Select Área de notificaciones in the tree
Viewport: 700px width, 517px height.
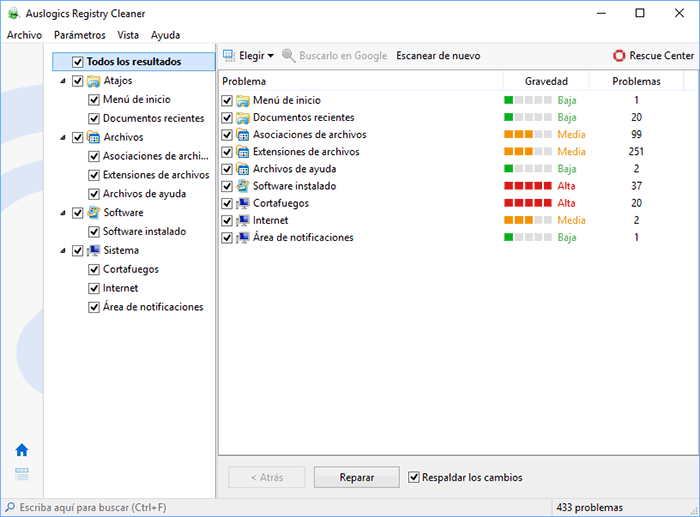pyautogui.click(x=153, y=307)
